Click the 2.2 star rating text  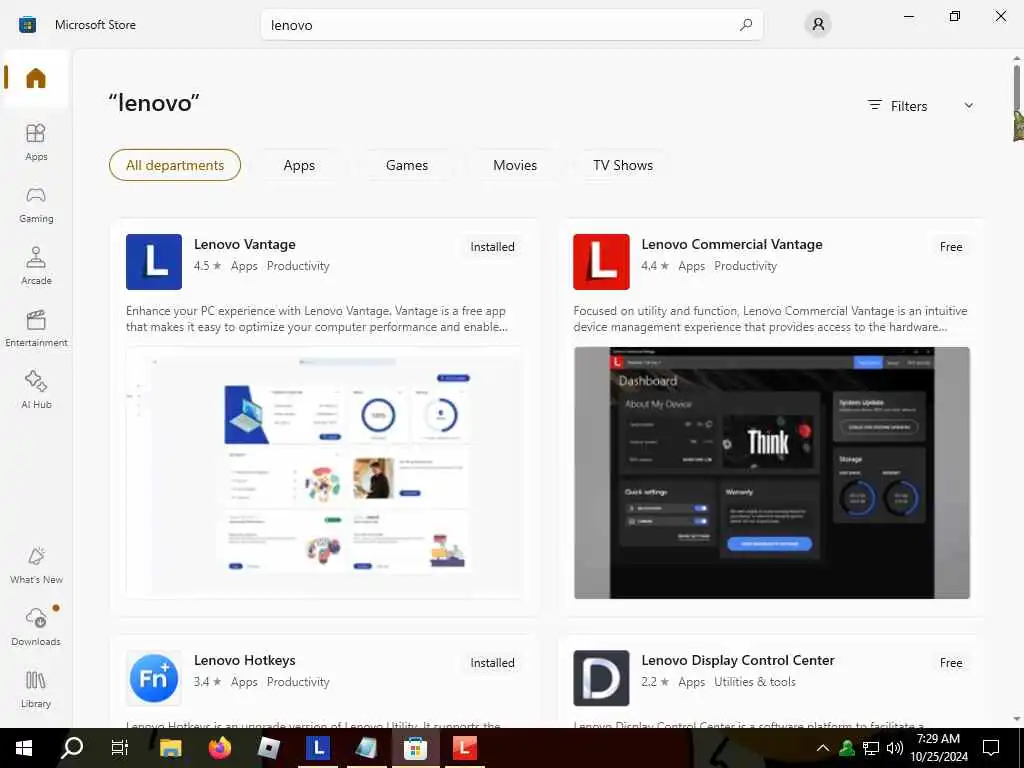pyautogui.click(x=655, y=682)
